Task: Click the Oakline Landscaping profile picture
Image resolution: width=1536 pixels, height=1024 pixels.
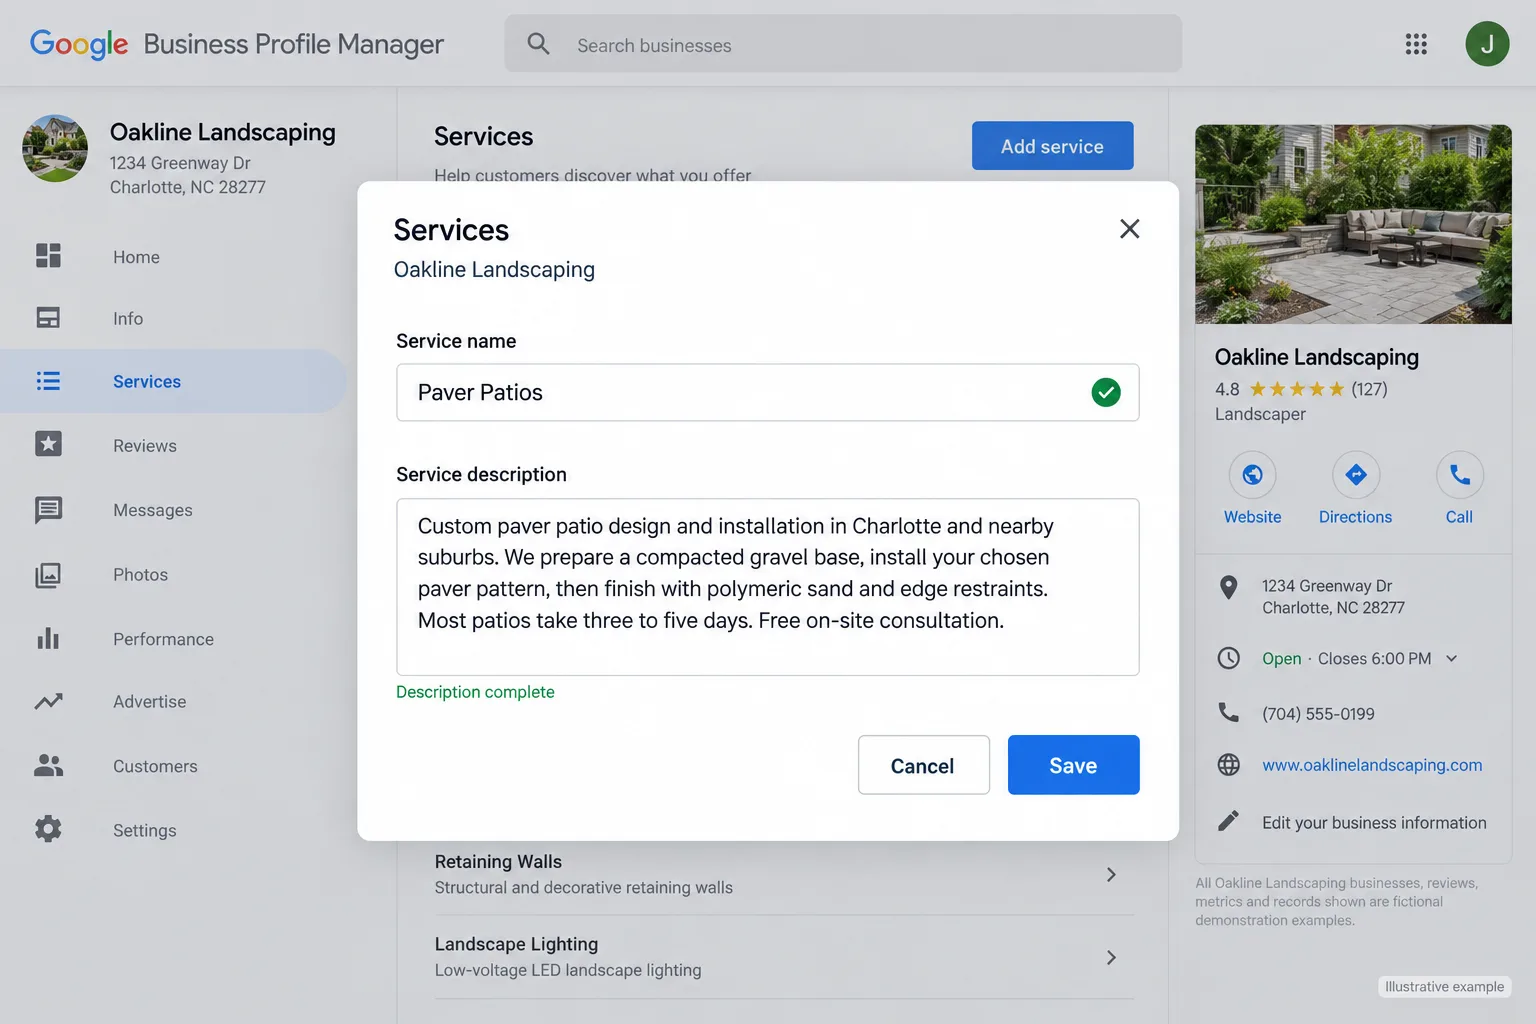Action: click(55, 148)
